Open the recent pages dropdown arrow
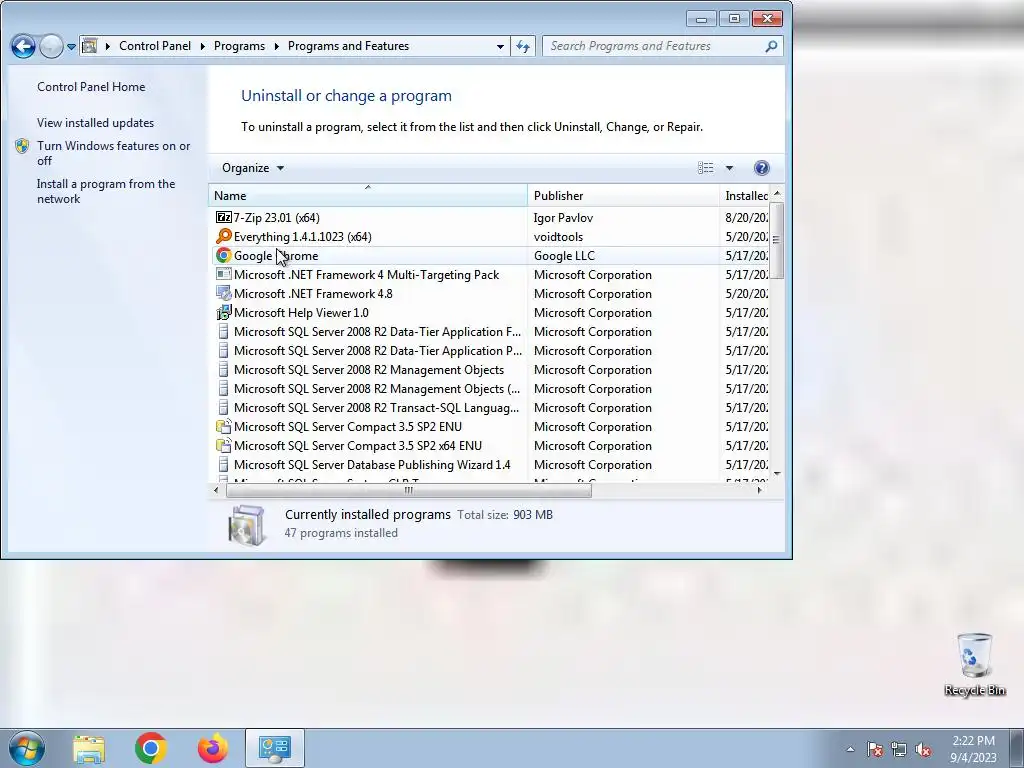The width and height of the screenshot is (1024, 768). 71,47
